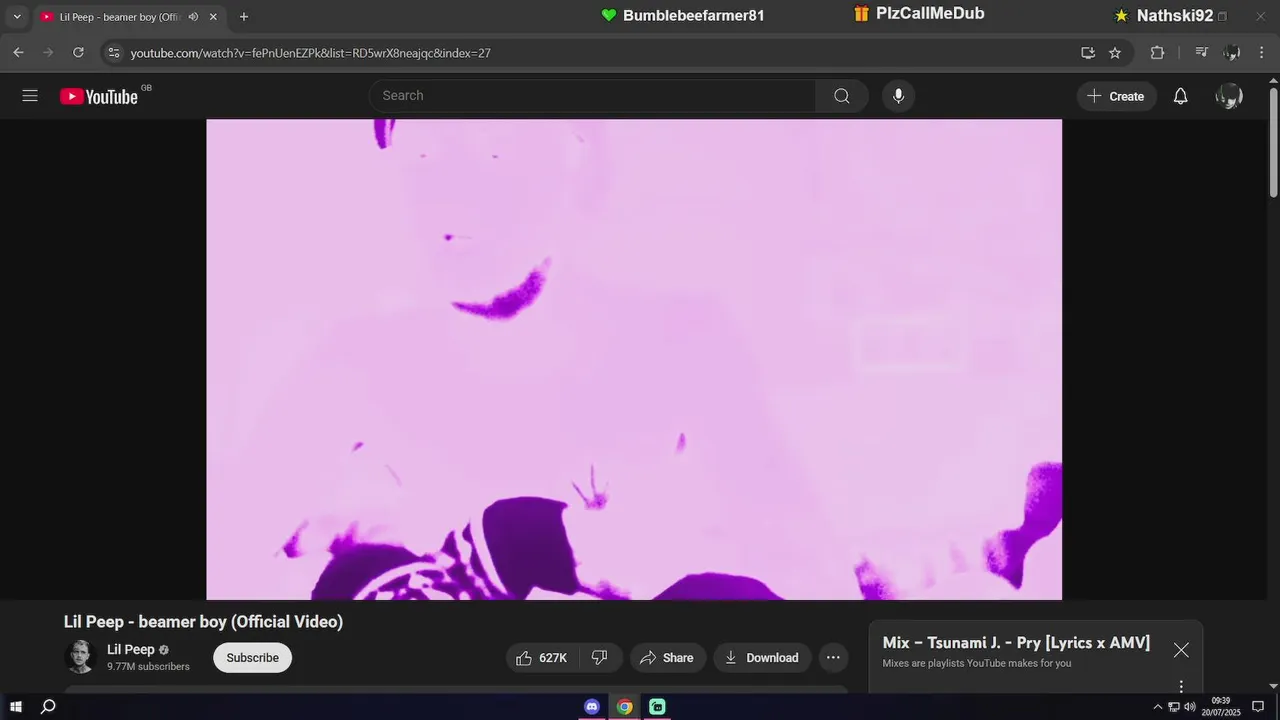Open the tab search dropdown arrow
Screen dimensions: 1280x720
point(16,17)
